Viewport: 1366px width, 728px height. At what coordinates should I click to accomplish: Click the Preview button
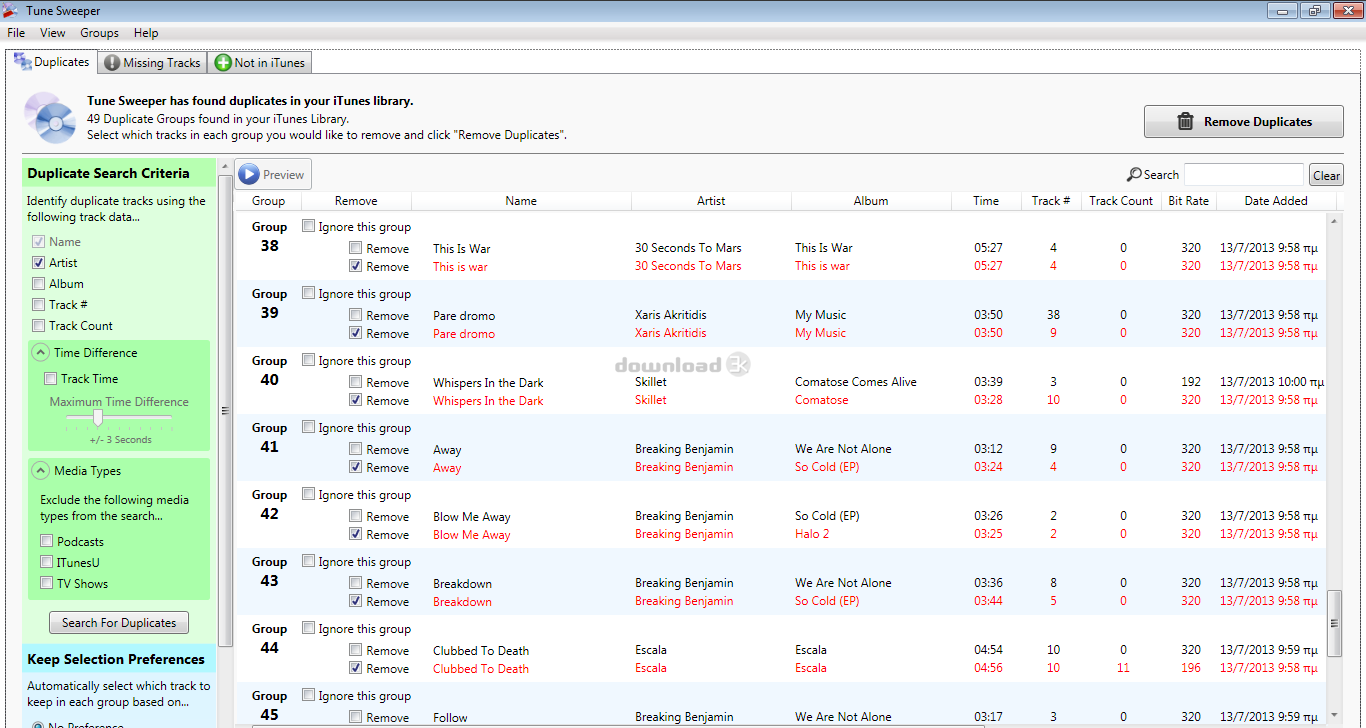(273, 174)
